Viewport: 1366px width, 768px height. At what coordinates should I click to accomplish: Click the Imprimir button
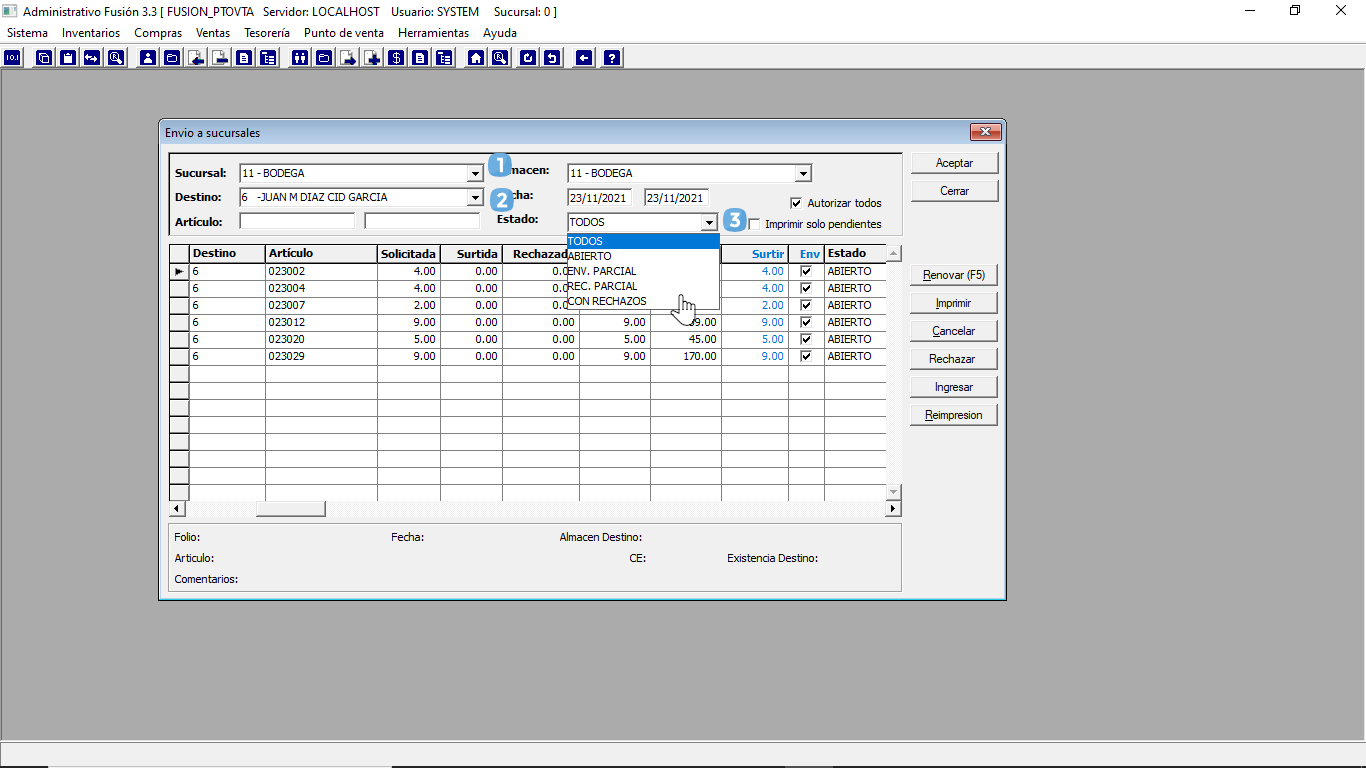(x=954, y=303)
